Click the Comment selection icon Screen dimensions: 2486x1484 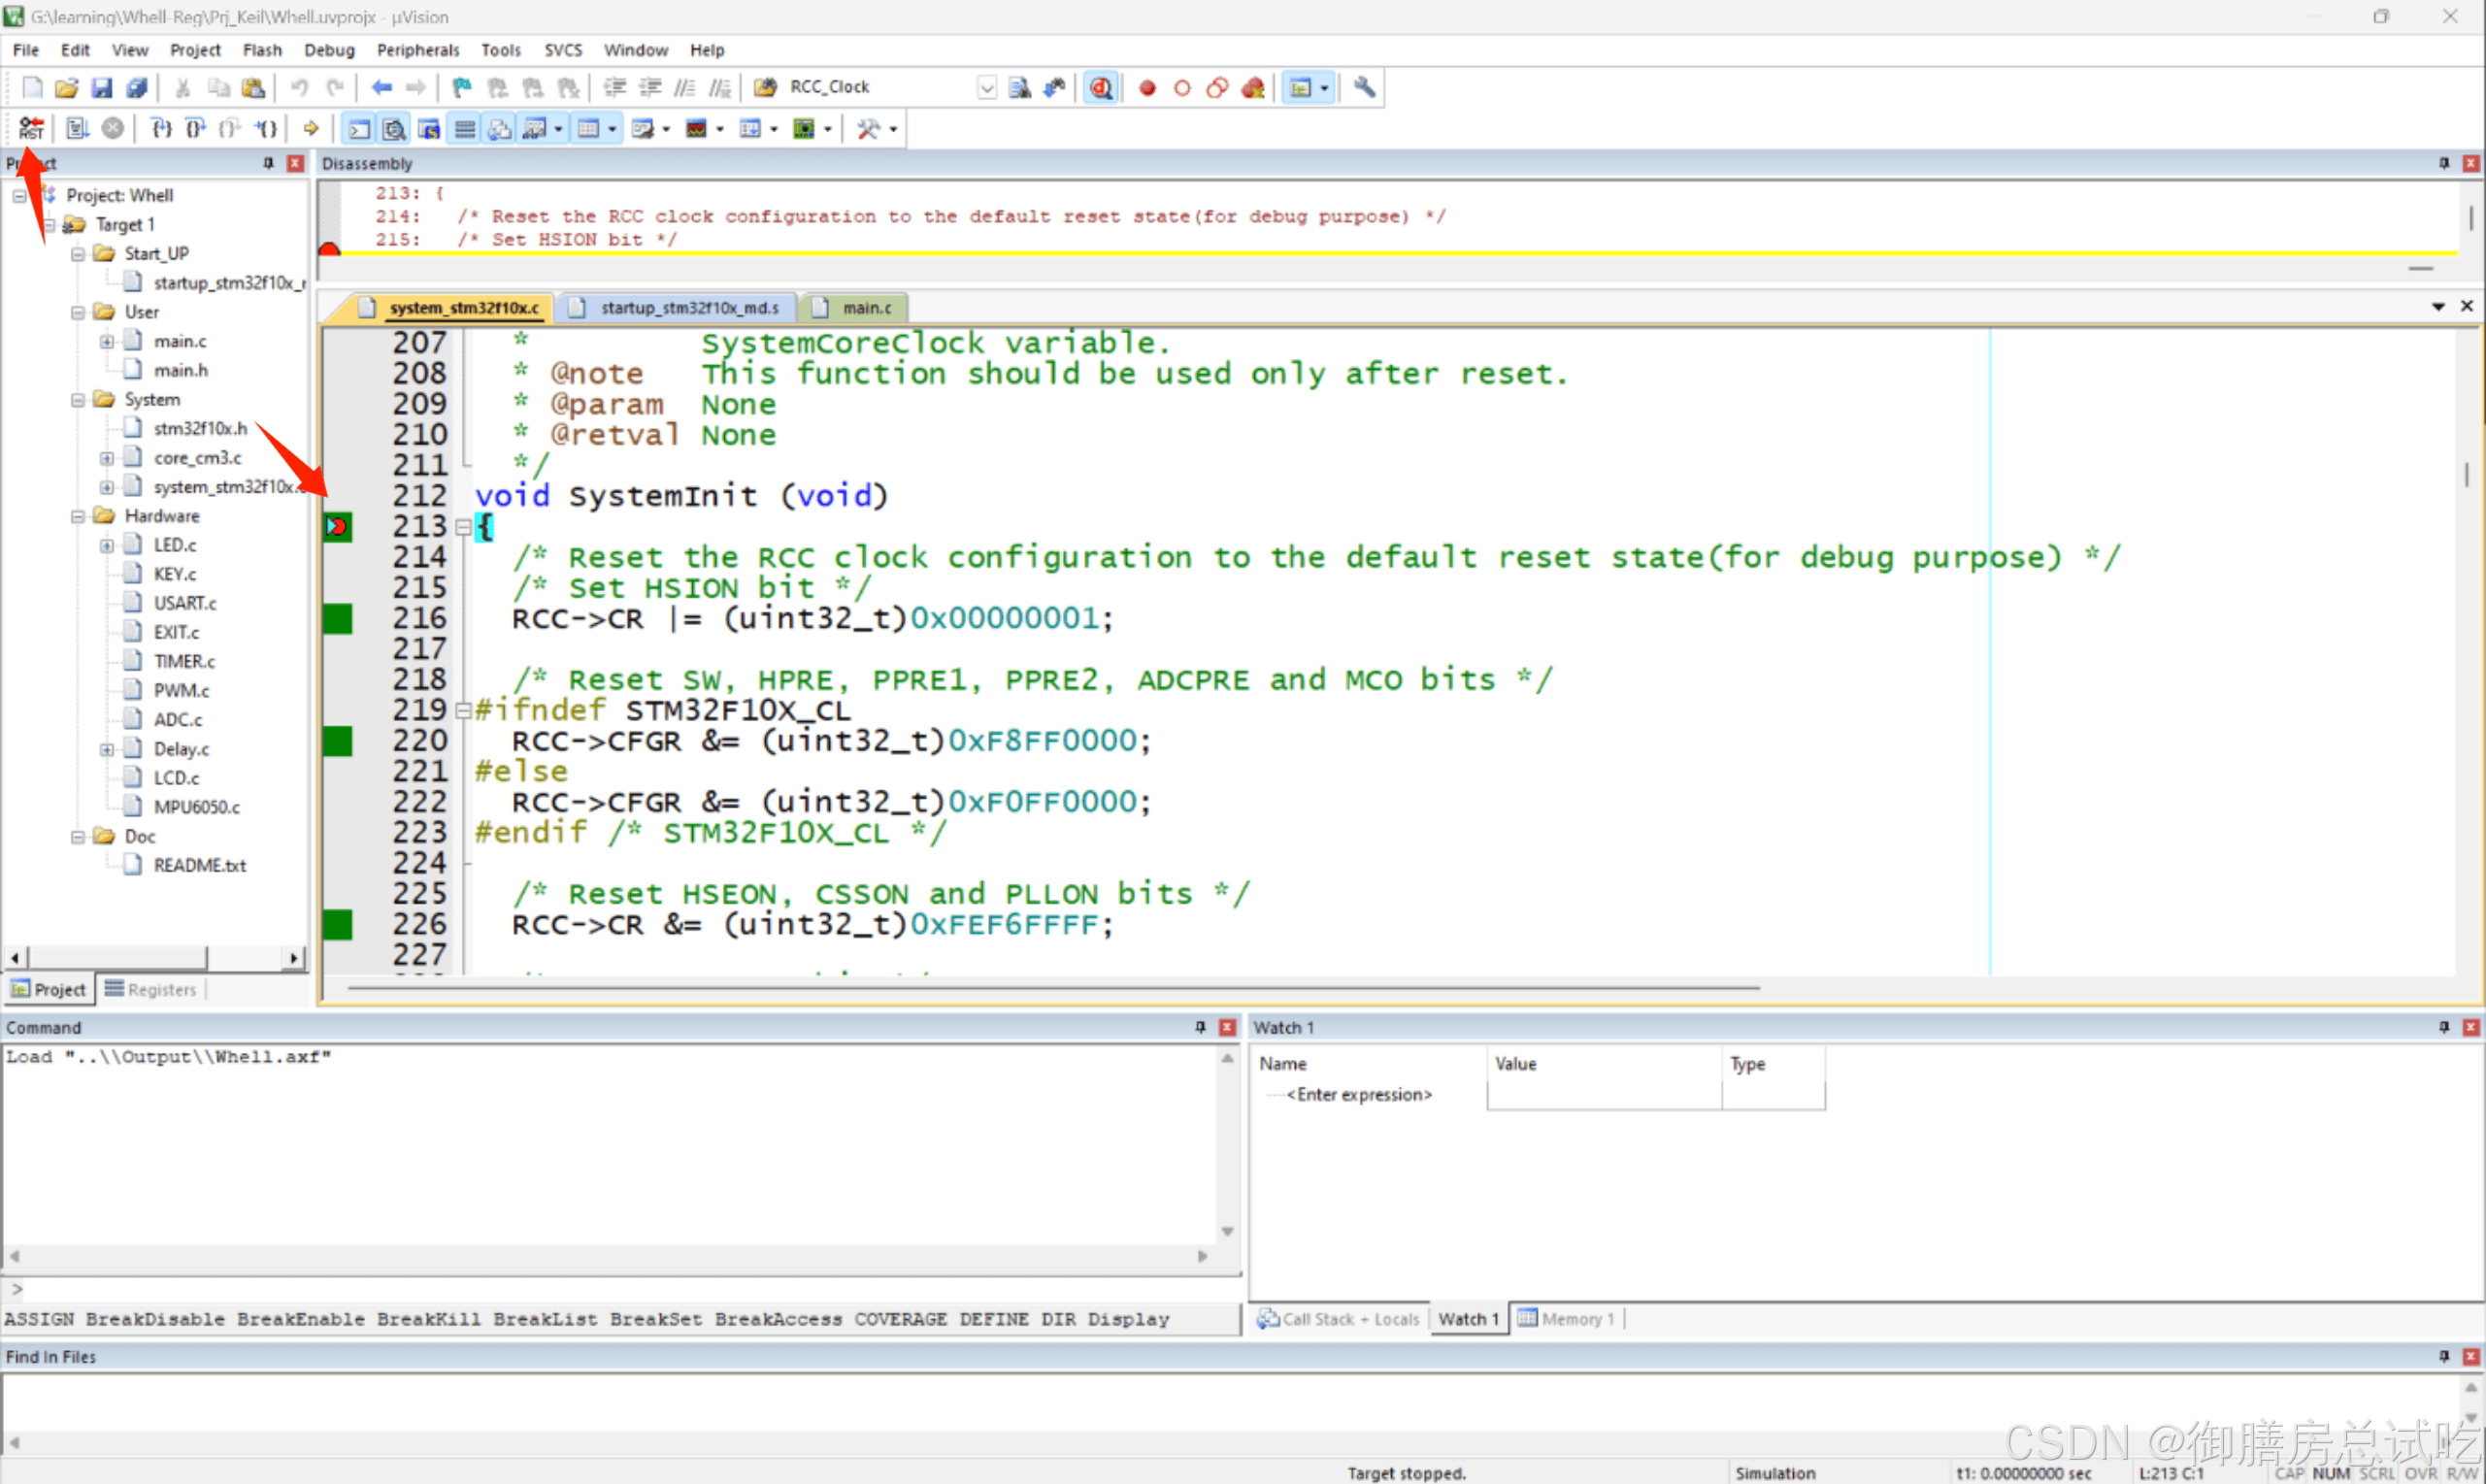(685, 87)
